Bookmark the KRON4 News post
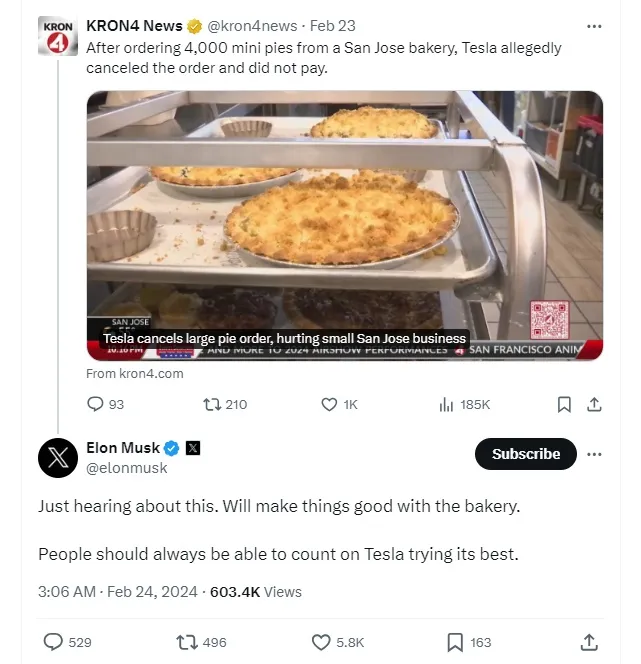 pyautogui.click(x=564, y=404)
